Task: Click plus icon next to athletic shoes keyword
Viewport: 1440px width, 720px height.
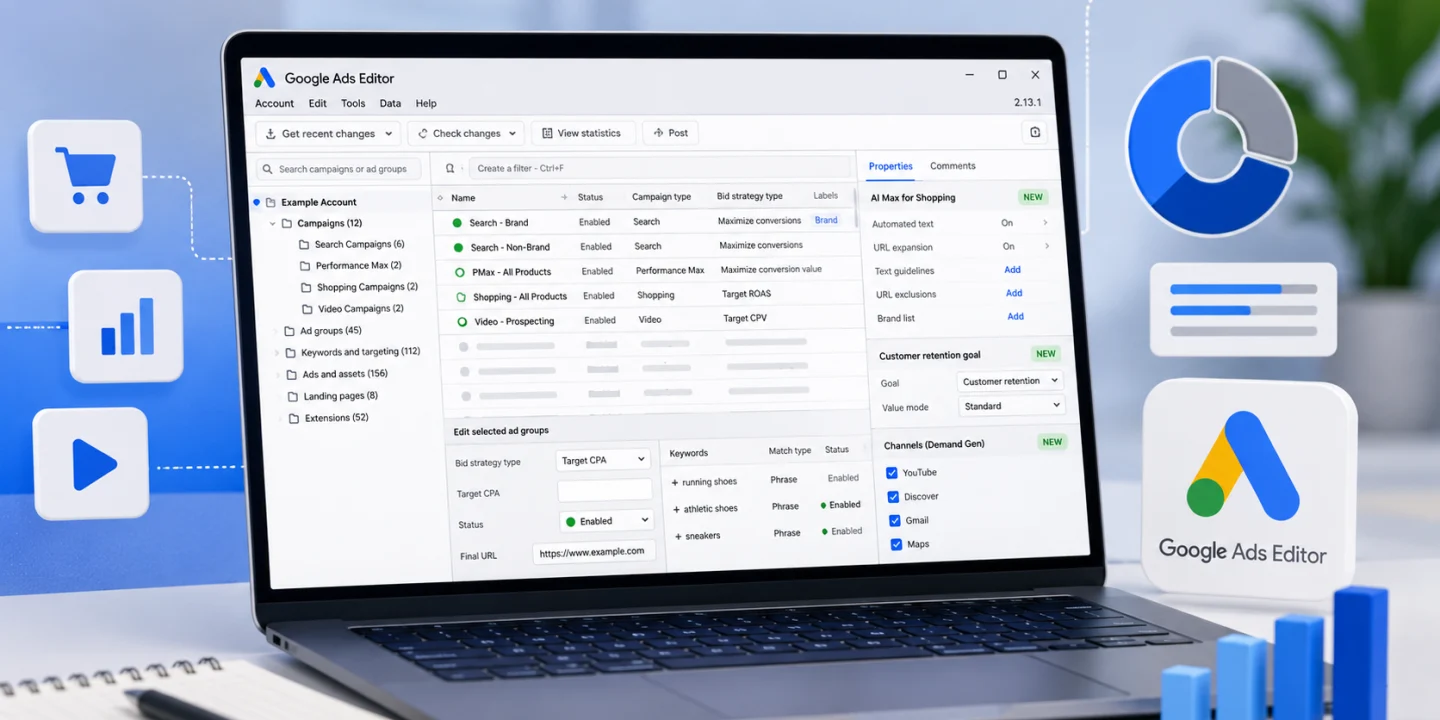Action: pyautogui.click(x=677, y=509)
